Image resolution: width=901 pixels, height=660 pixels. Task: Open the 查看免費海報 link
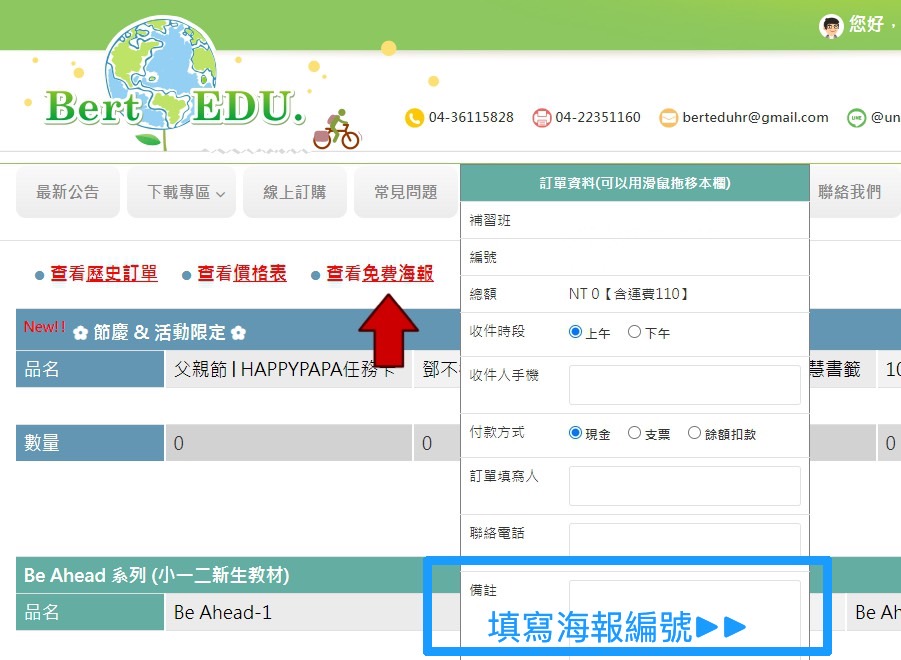point(380,273)
